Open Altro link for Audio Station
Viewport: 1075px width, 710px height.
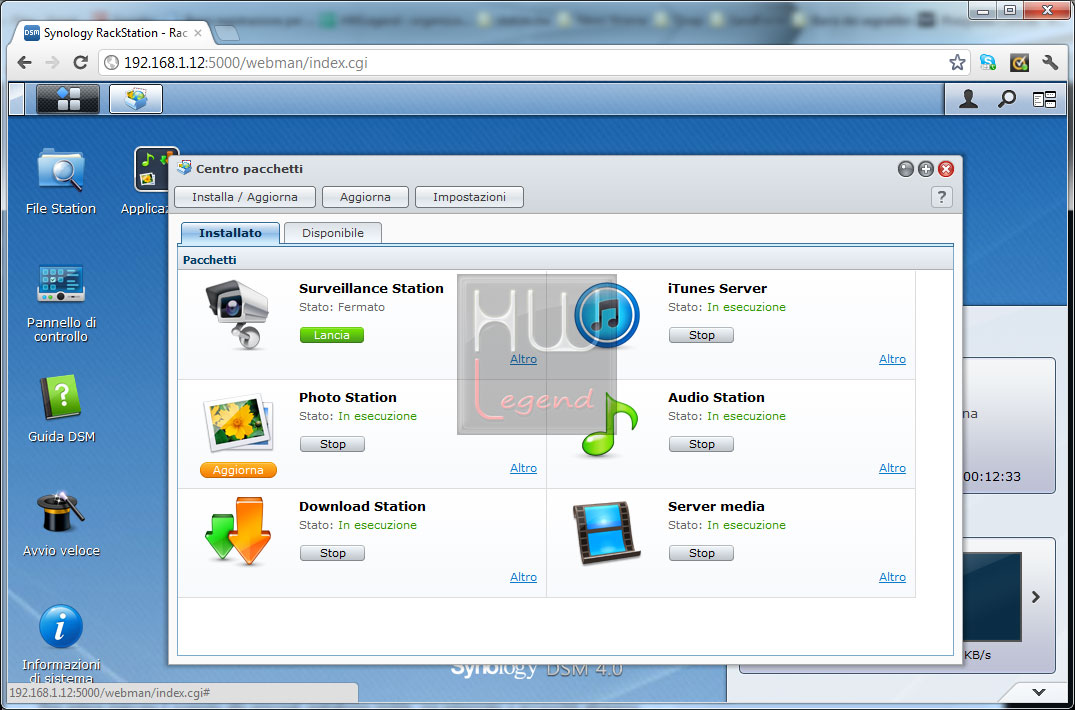pyautogui.click(x=892, y=468)
